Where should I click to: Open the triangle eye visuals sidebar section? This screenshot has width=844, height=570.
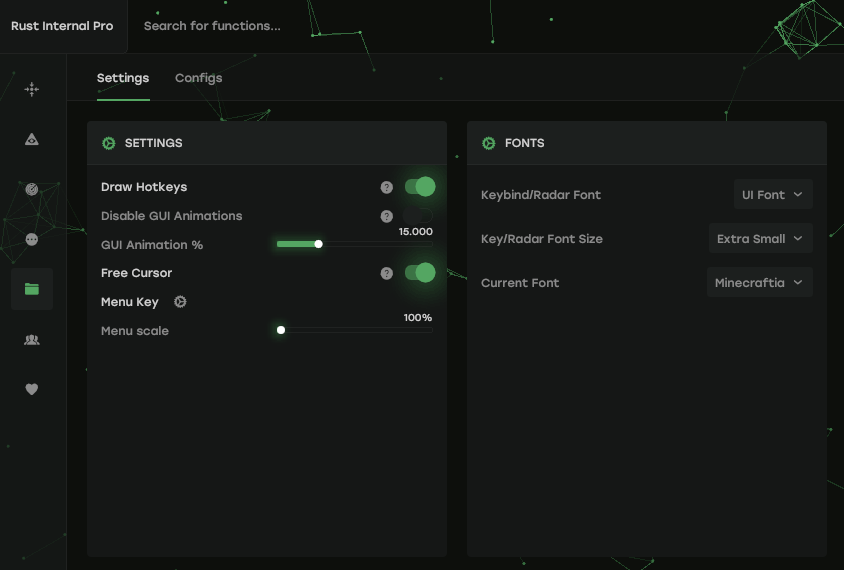[32, 139]
